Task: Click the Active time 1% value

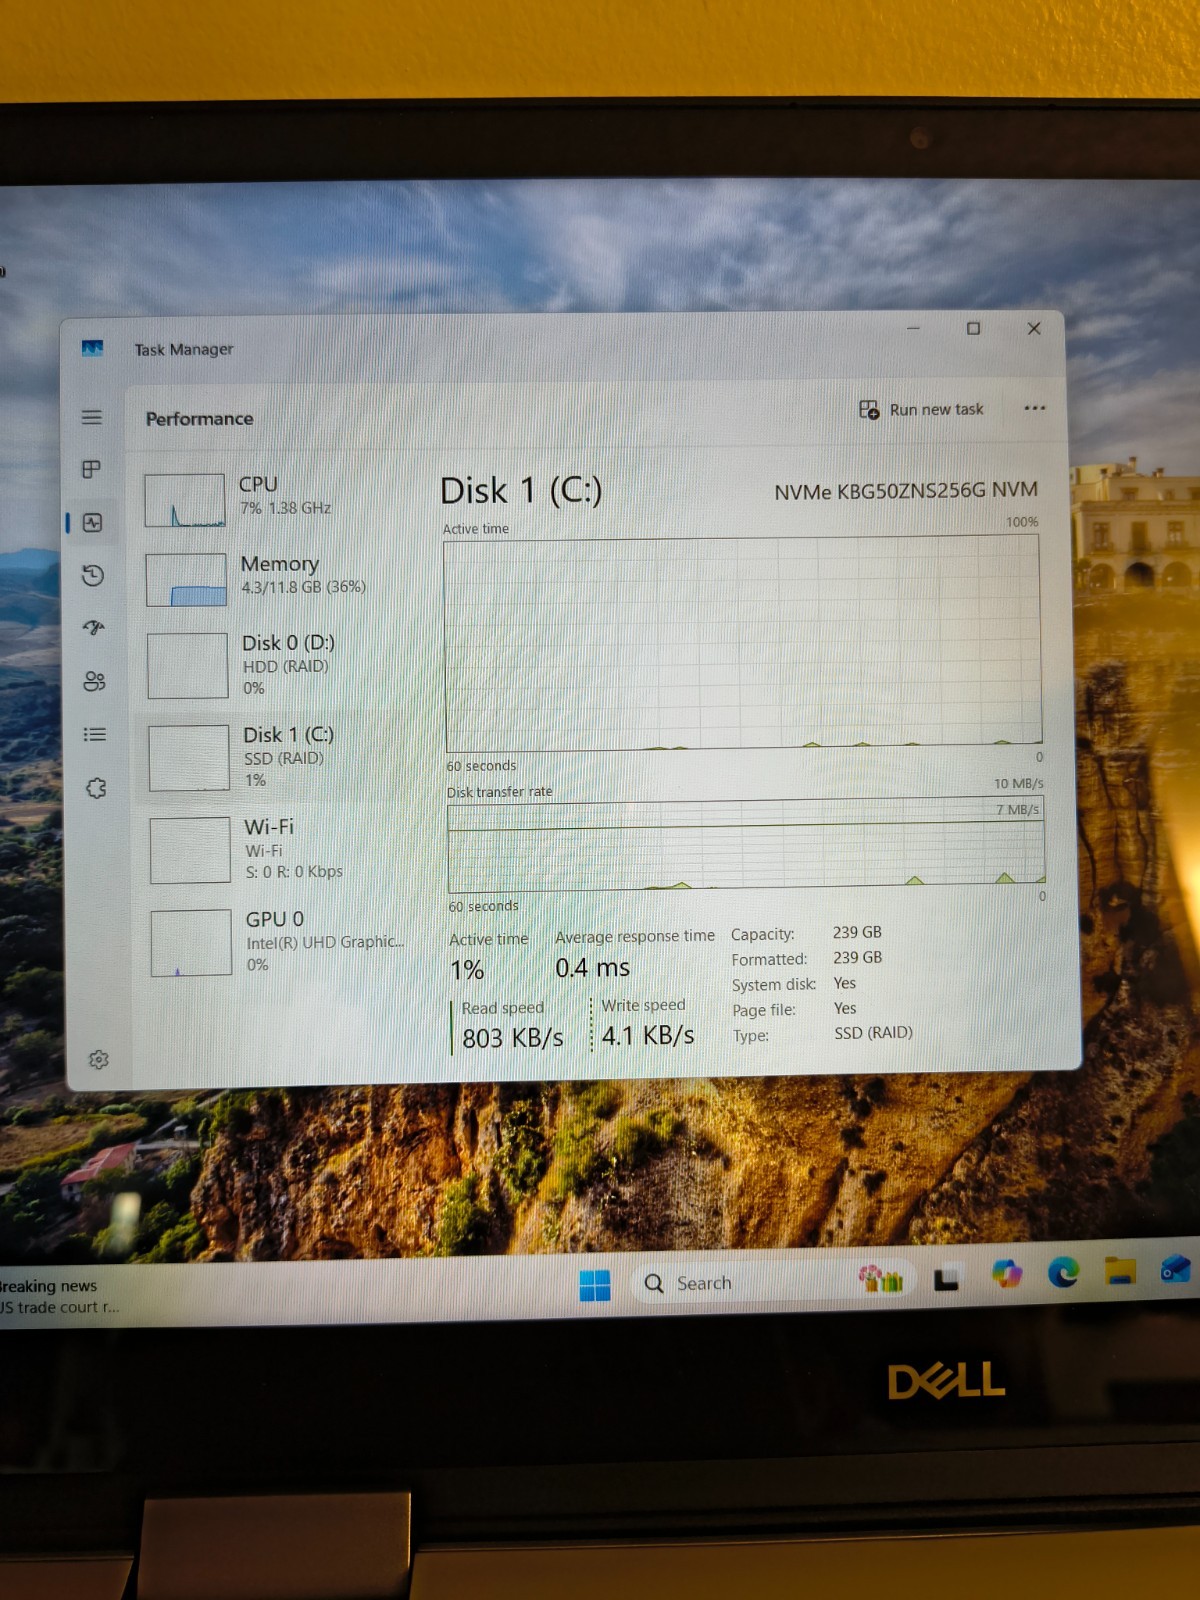Action: tap(467, 970)
